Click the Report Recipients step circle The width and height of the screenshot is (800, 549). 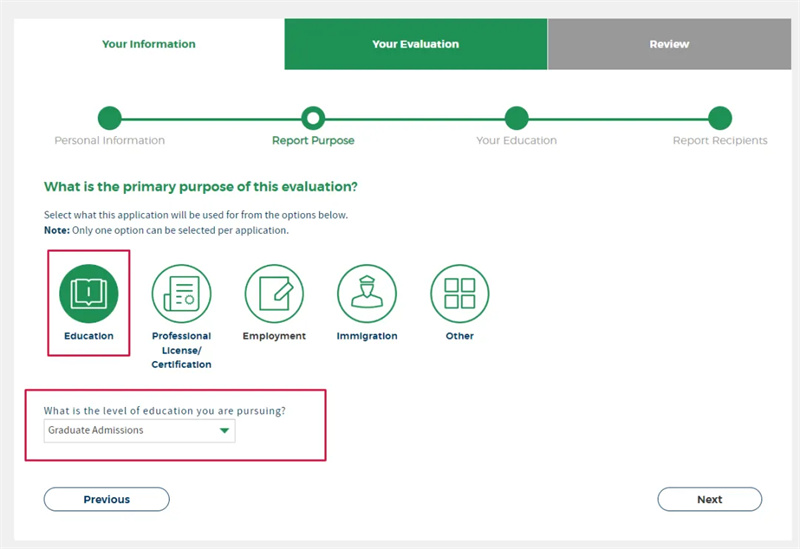(720, 118)
